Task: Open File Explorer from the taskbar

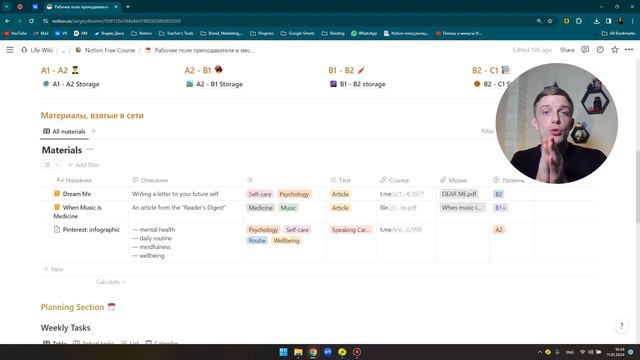Action: click(x=298, y=352)
